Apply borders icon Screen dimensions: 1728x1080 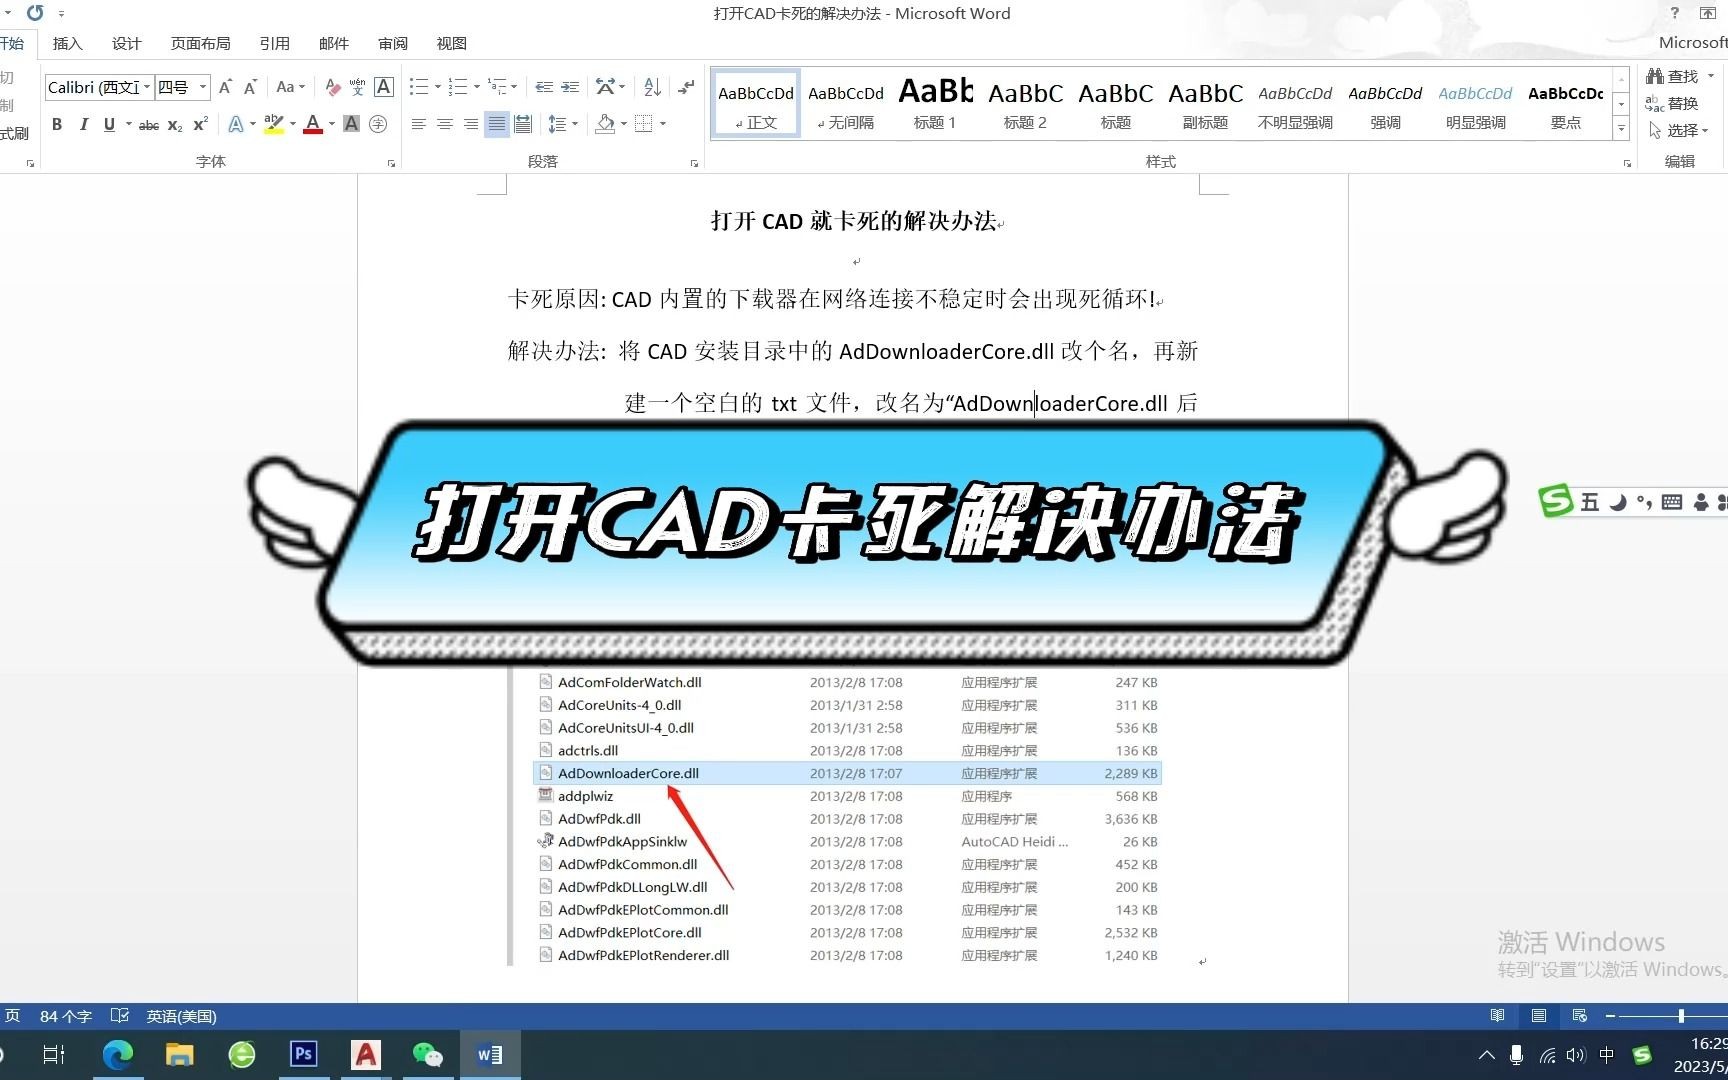click(644, 124)
